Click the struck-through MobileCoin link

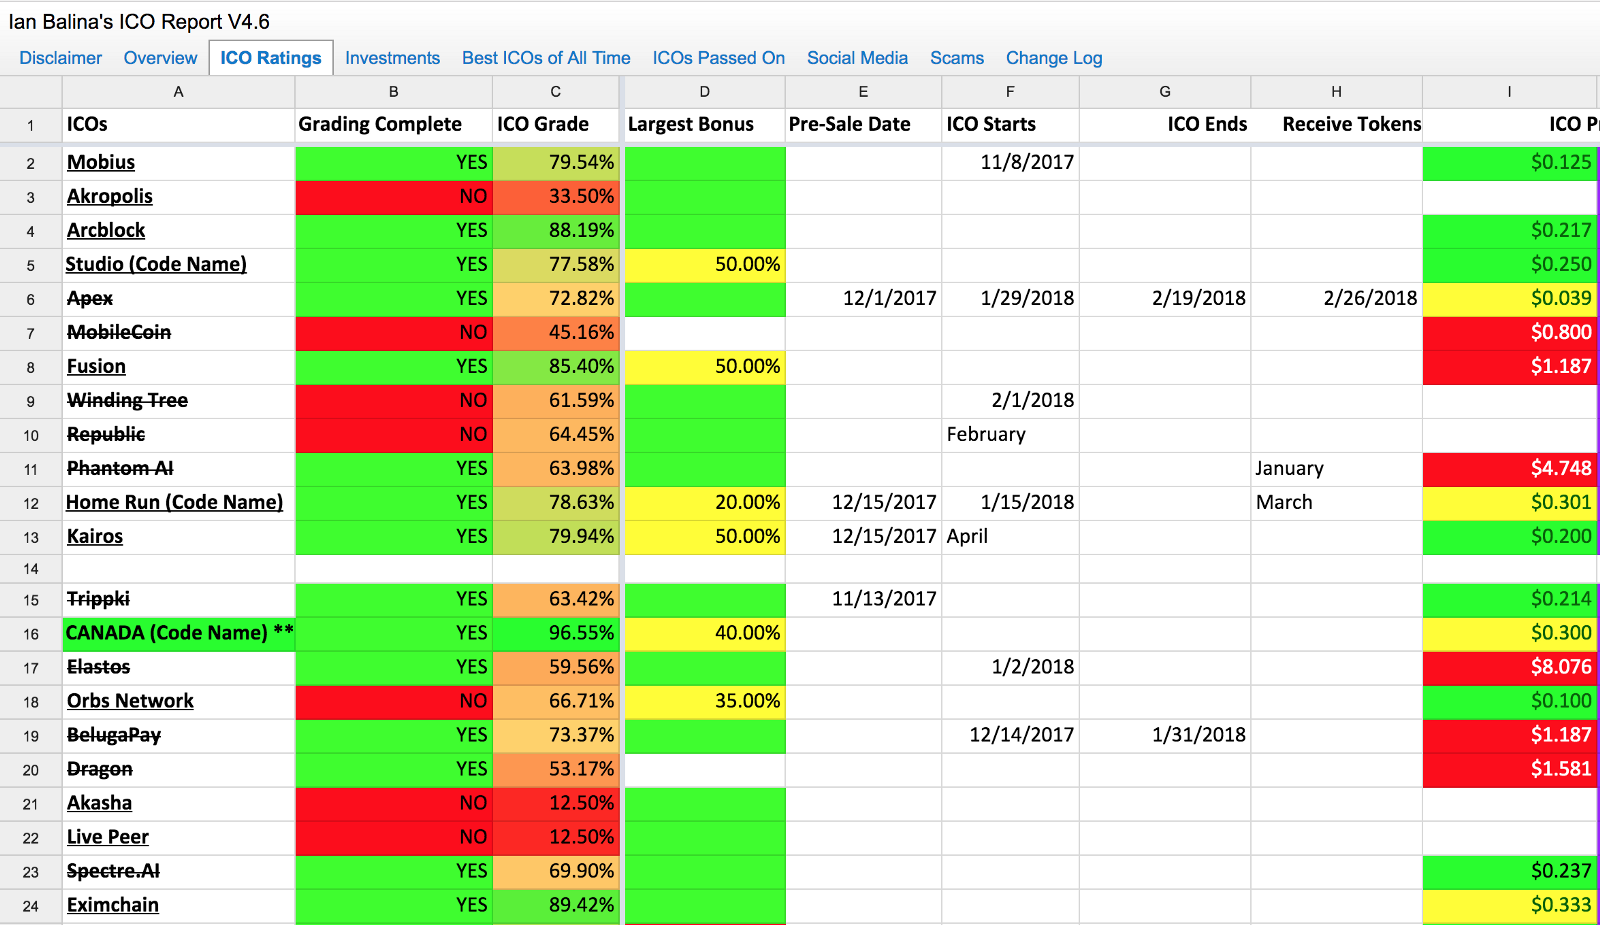[x=119, y=332]
